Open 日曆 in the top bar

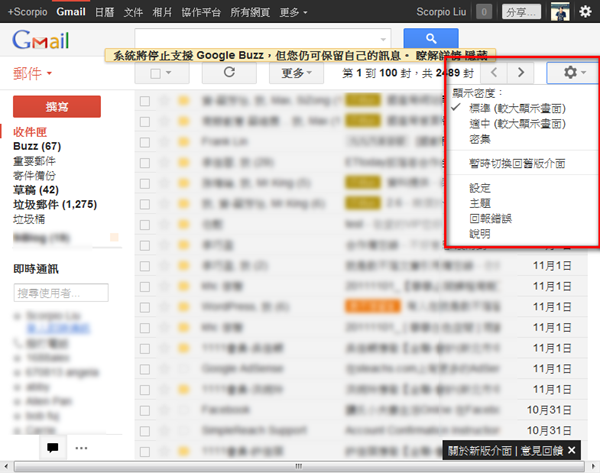[104, 12]
